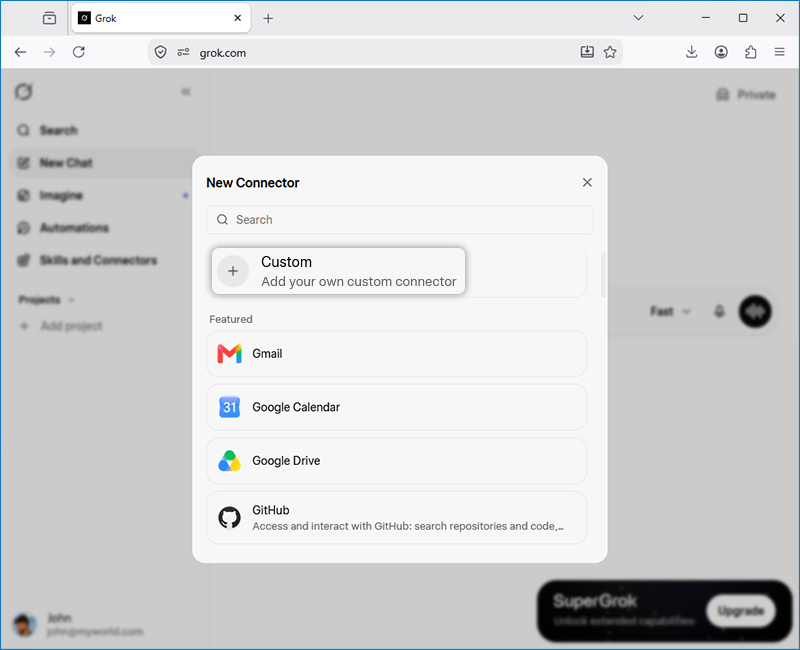800x650 pixels.
Task: Open the Firefox account icon
Action: [x=721, y=52]
